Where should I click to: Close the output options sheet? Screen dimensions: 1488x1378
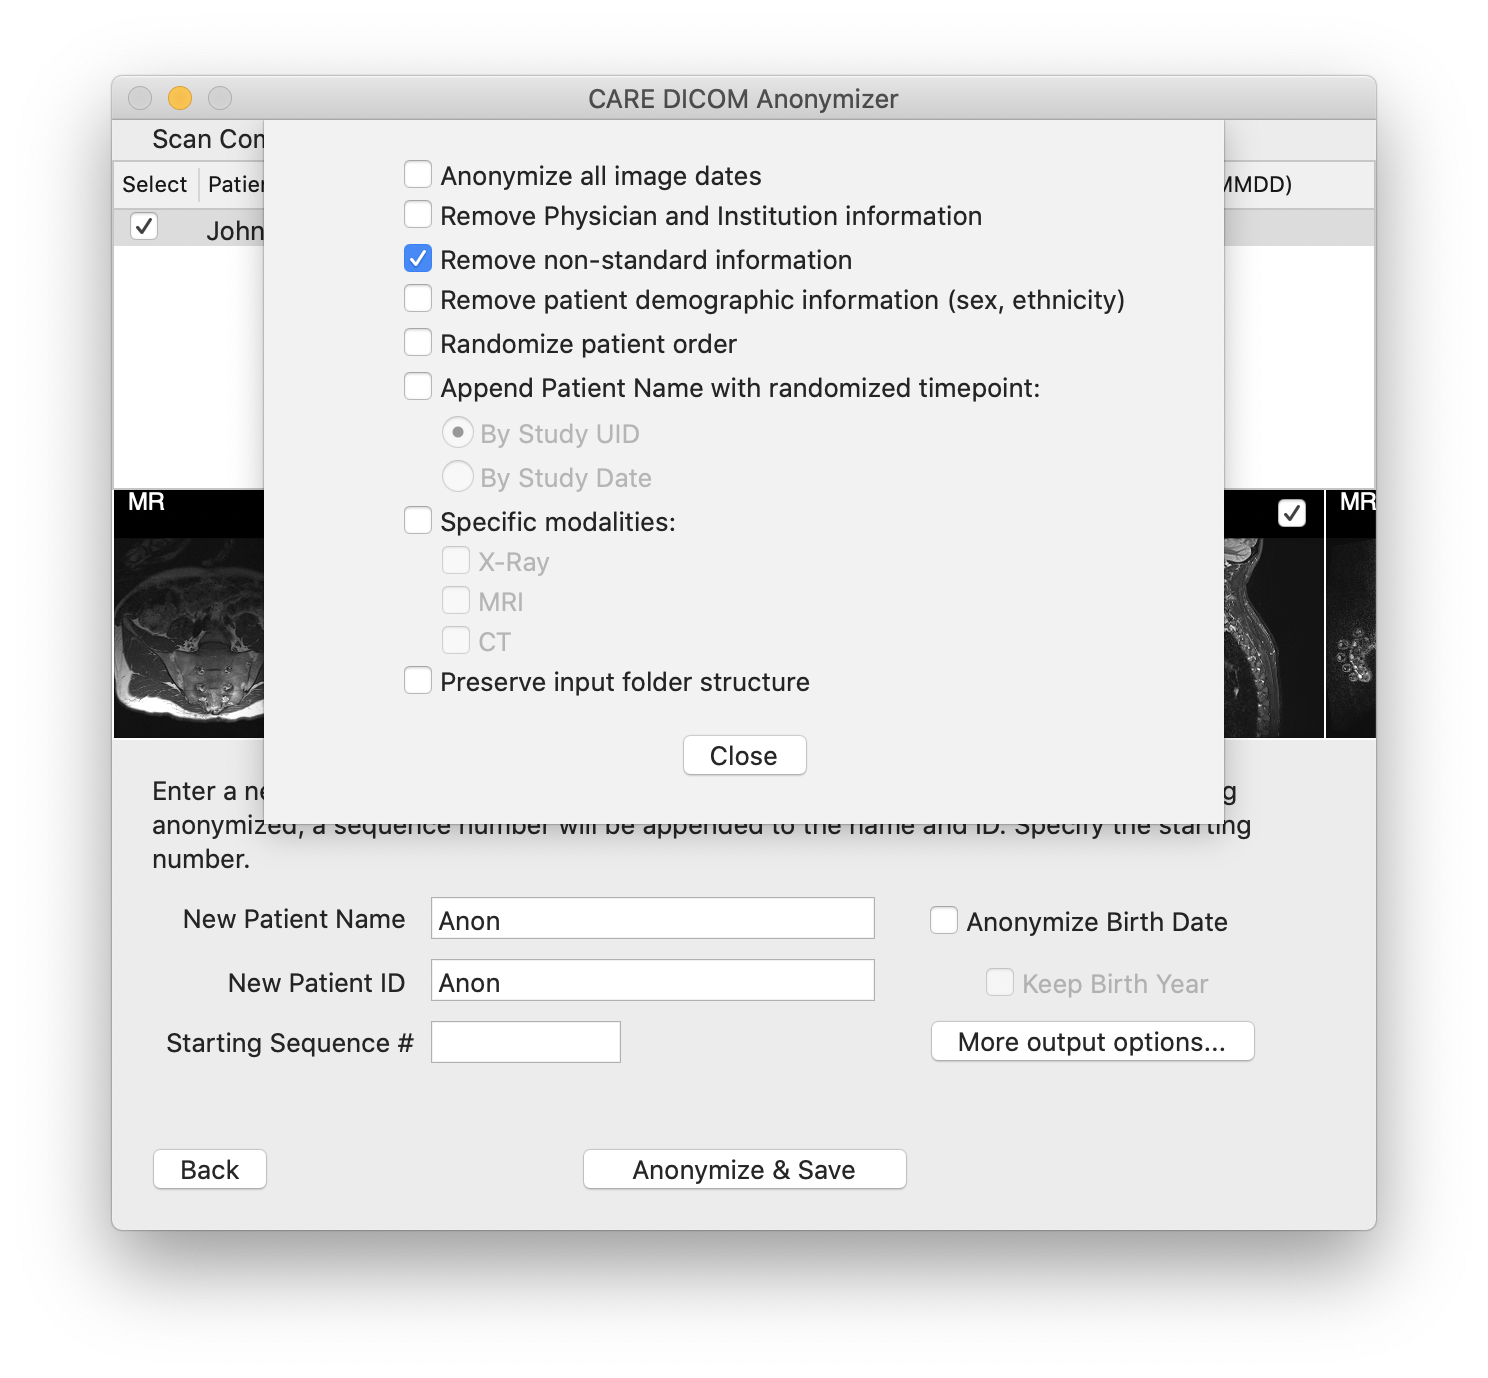click(x=744, y=755)
